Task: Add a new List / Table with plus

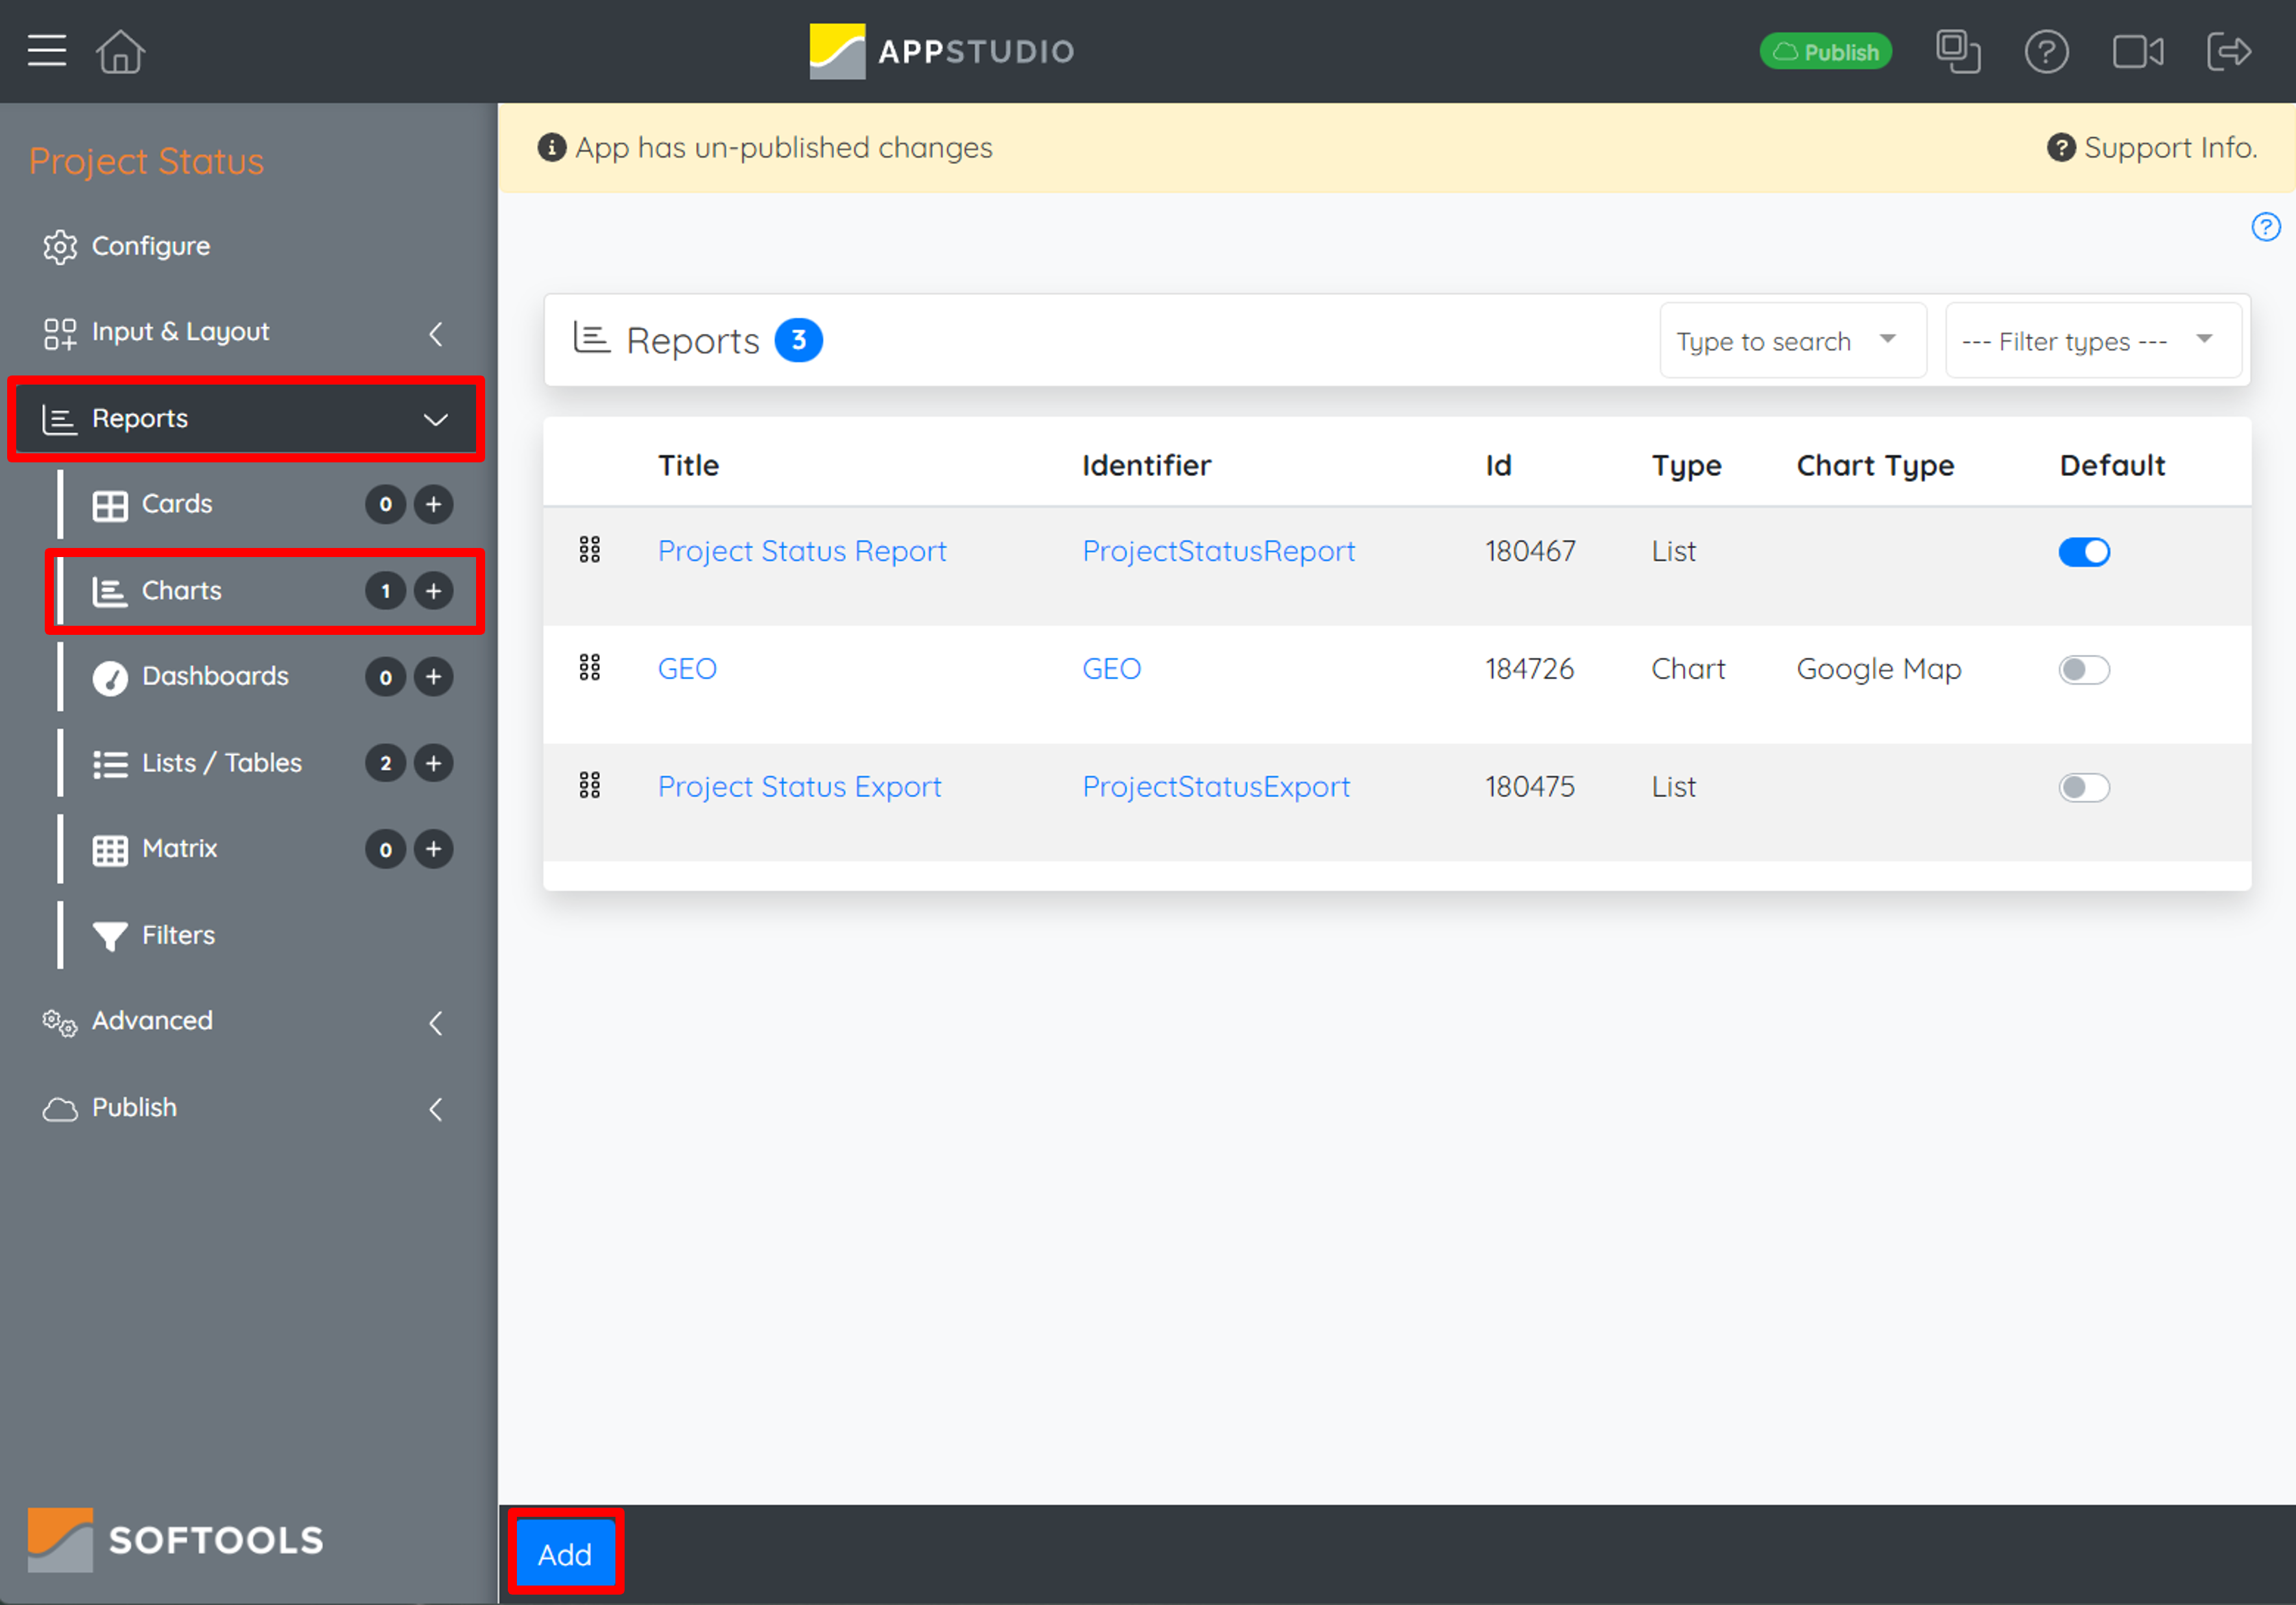Action: [433, 763]
